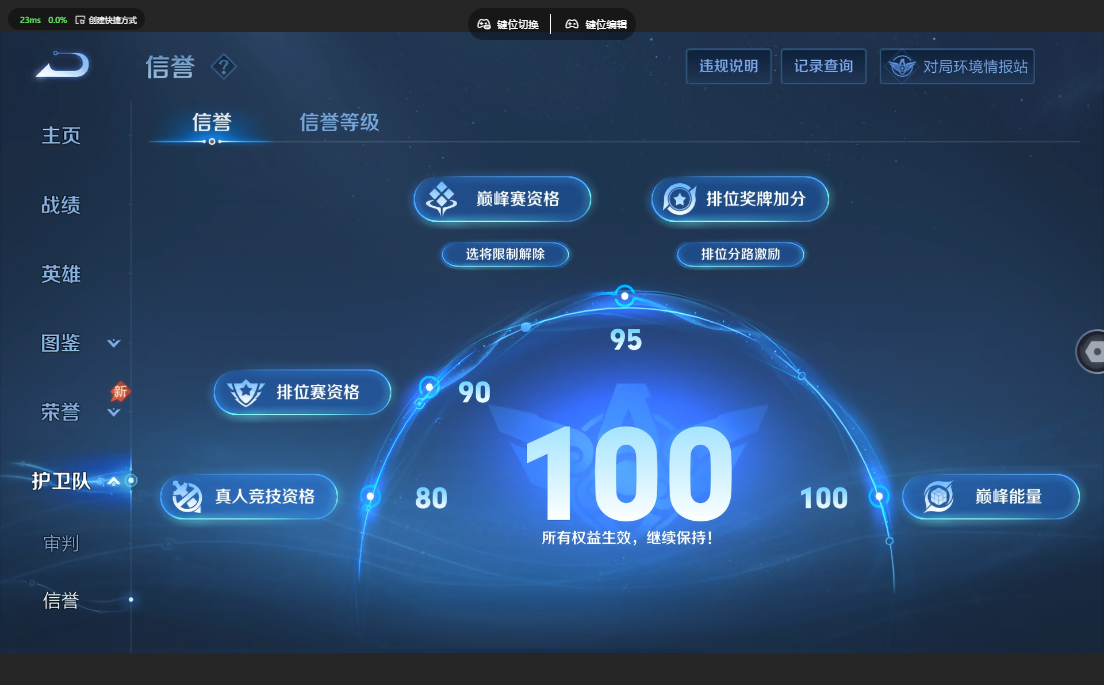Open 记录查询 button
The width and height of the screenshot is (1104, 685).
(824, 66)
